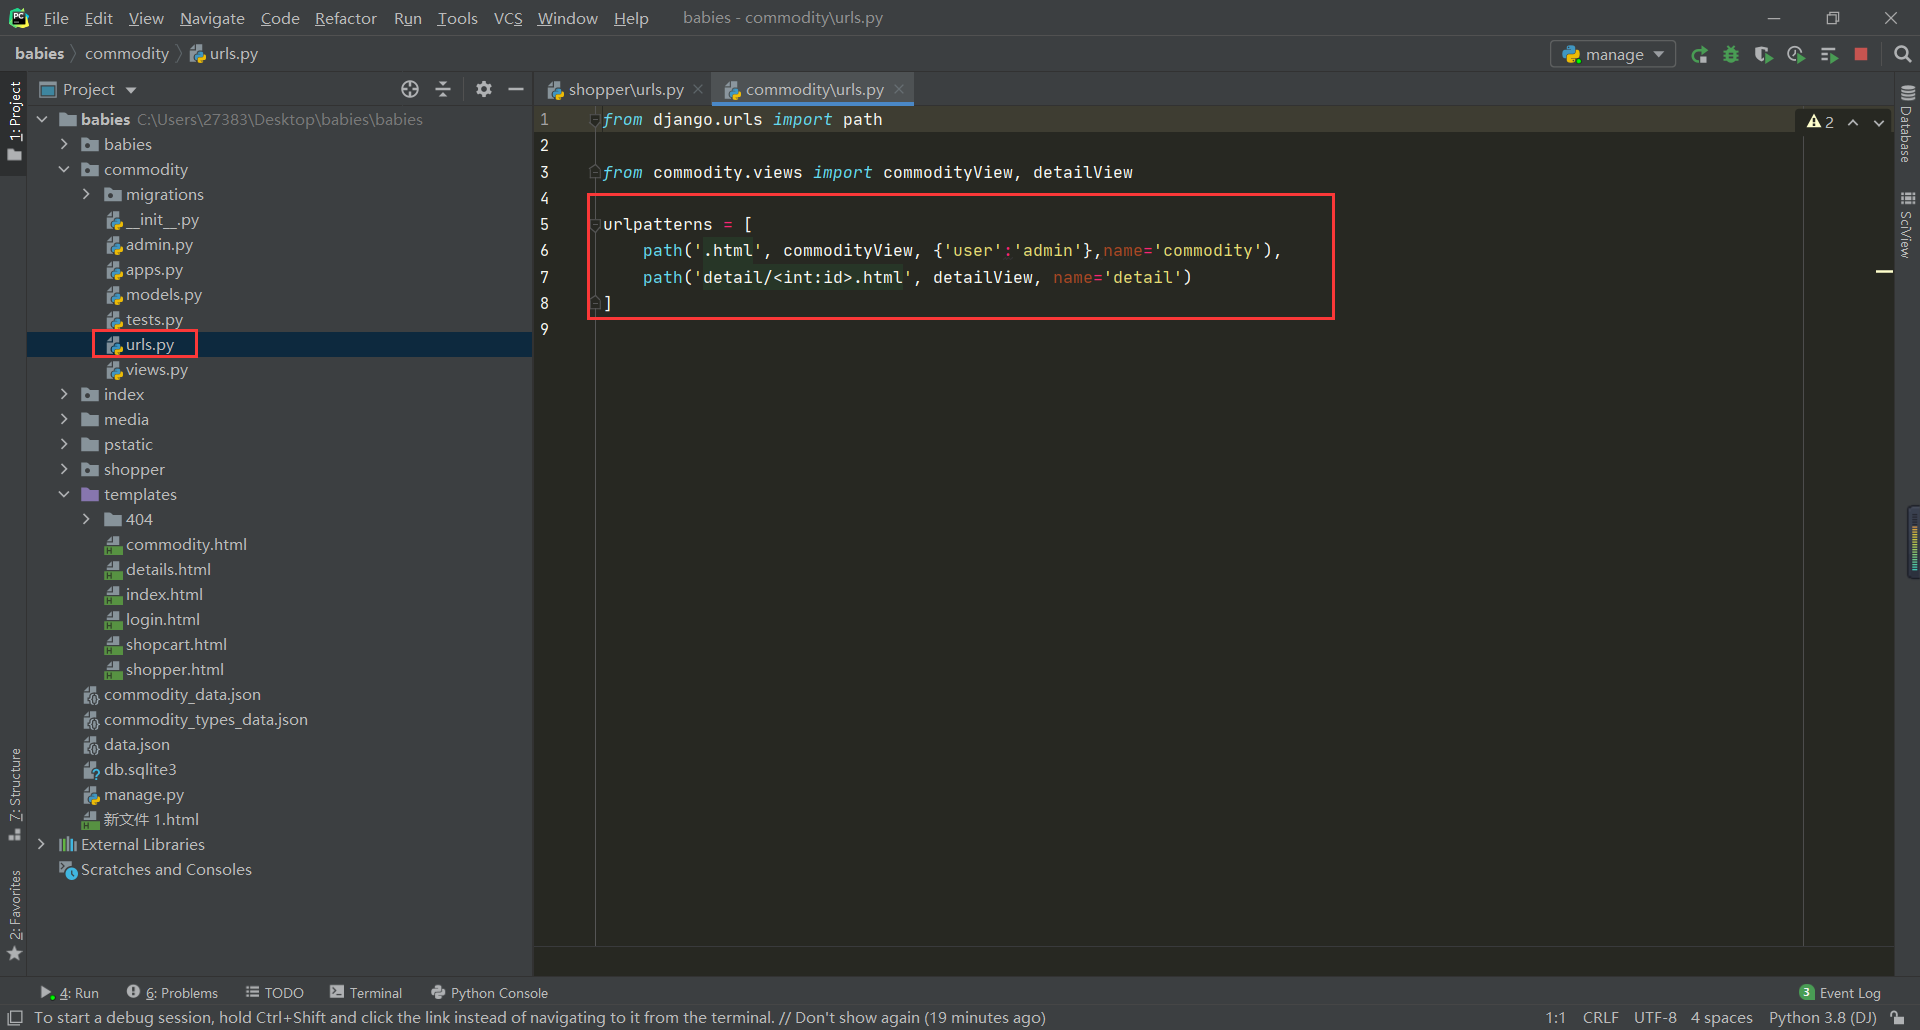Click the yellow warning stripe marker

(x=1884, y=271)
